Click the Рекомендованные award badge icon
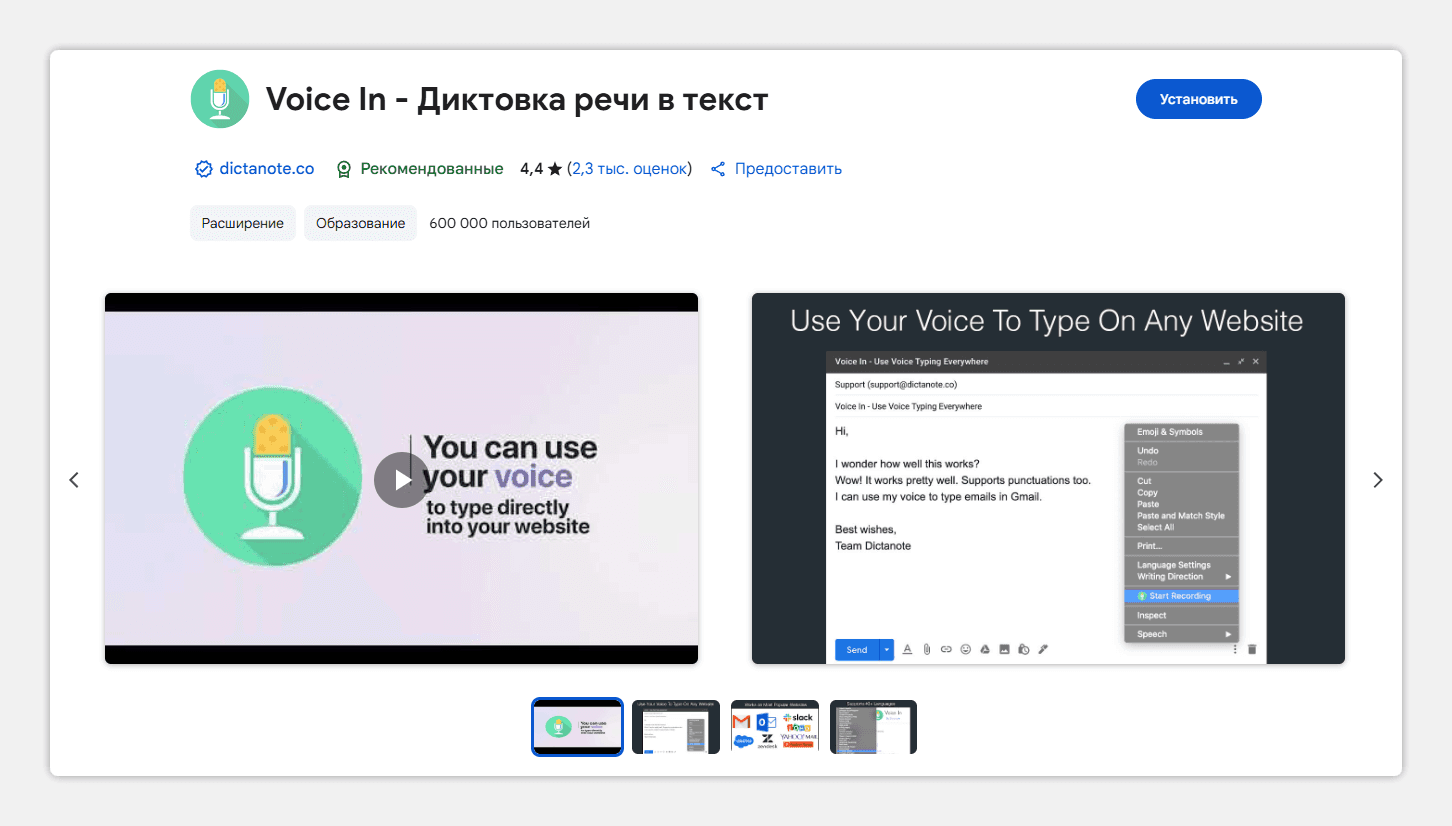 [x=344, y=169]
